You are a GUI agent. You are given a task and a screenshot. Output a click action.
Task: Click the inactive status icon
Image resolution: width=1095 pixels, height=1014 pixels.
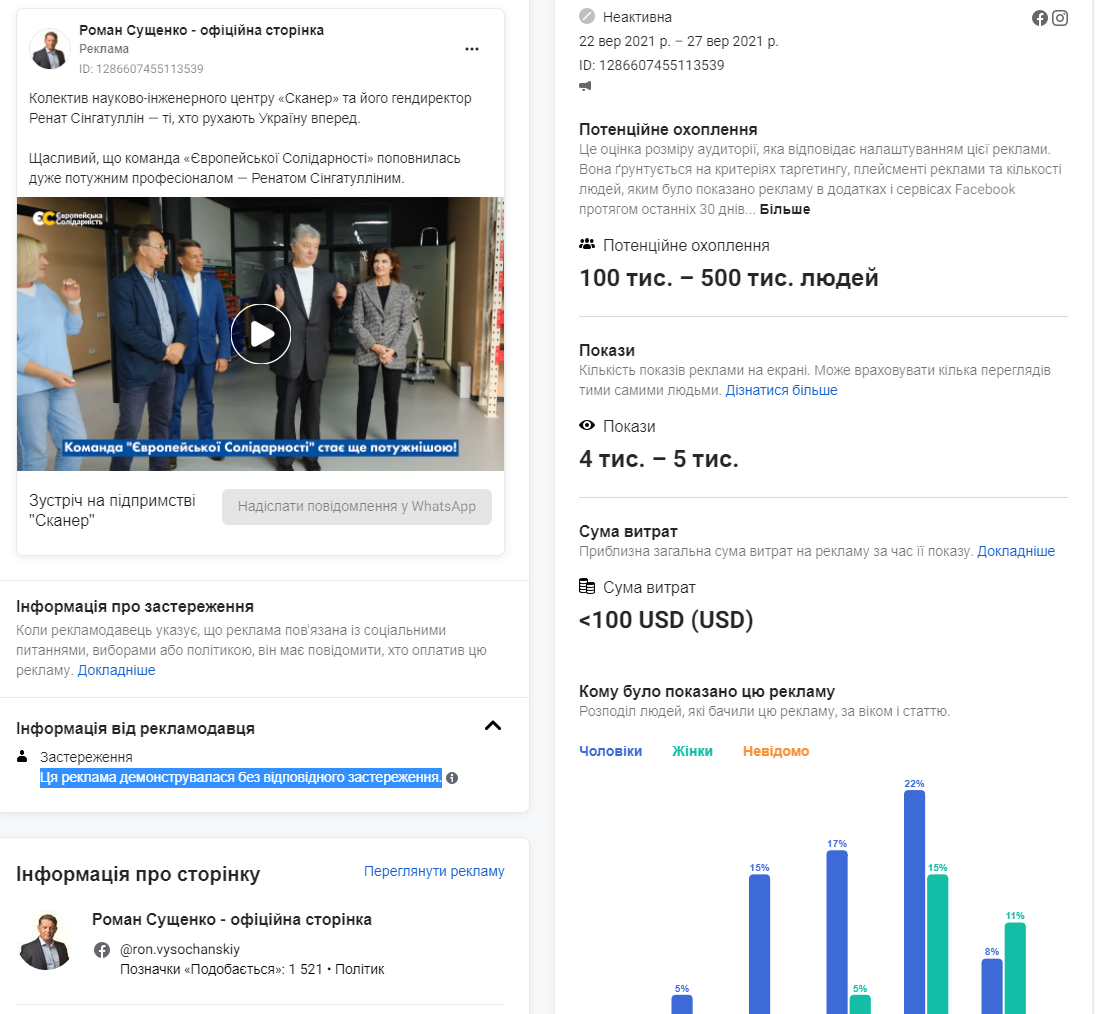click(587, 16)
